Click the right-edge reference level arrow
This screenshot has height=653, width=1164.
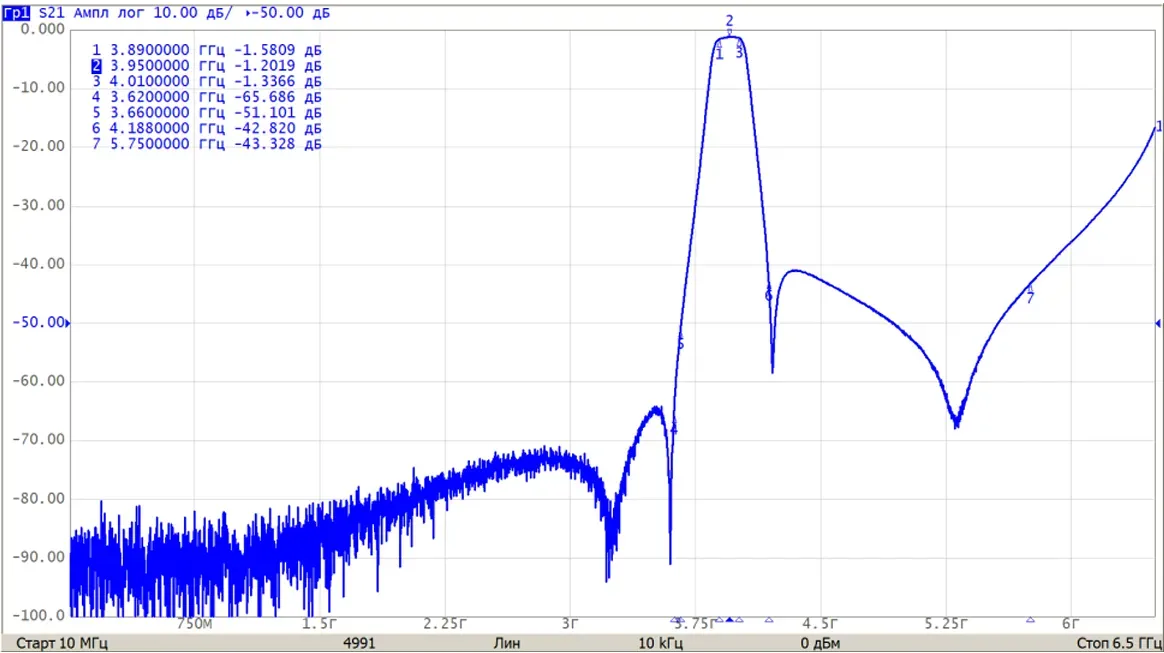pyautogui.click(x=1157, y=323)
